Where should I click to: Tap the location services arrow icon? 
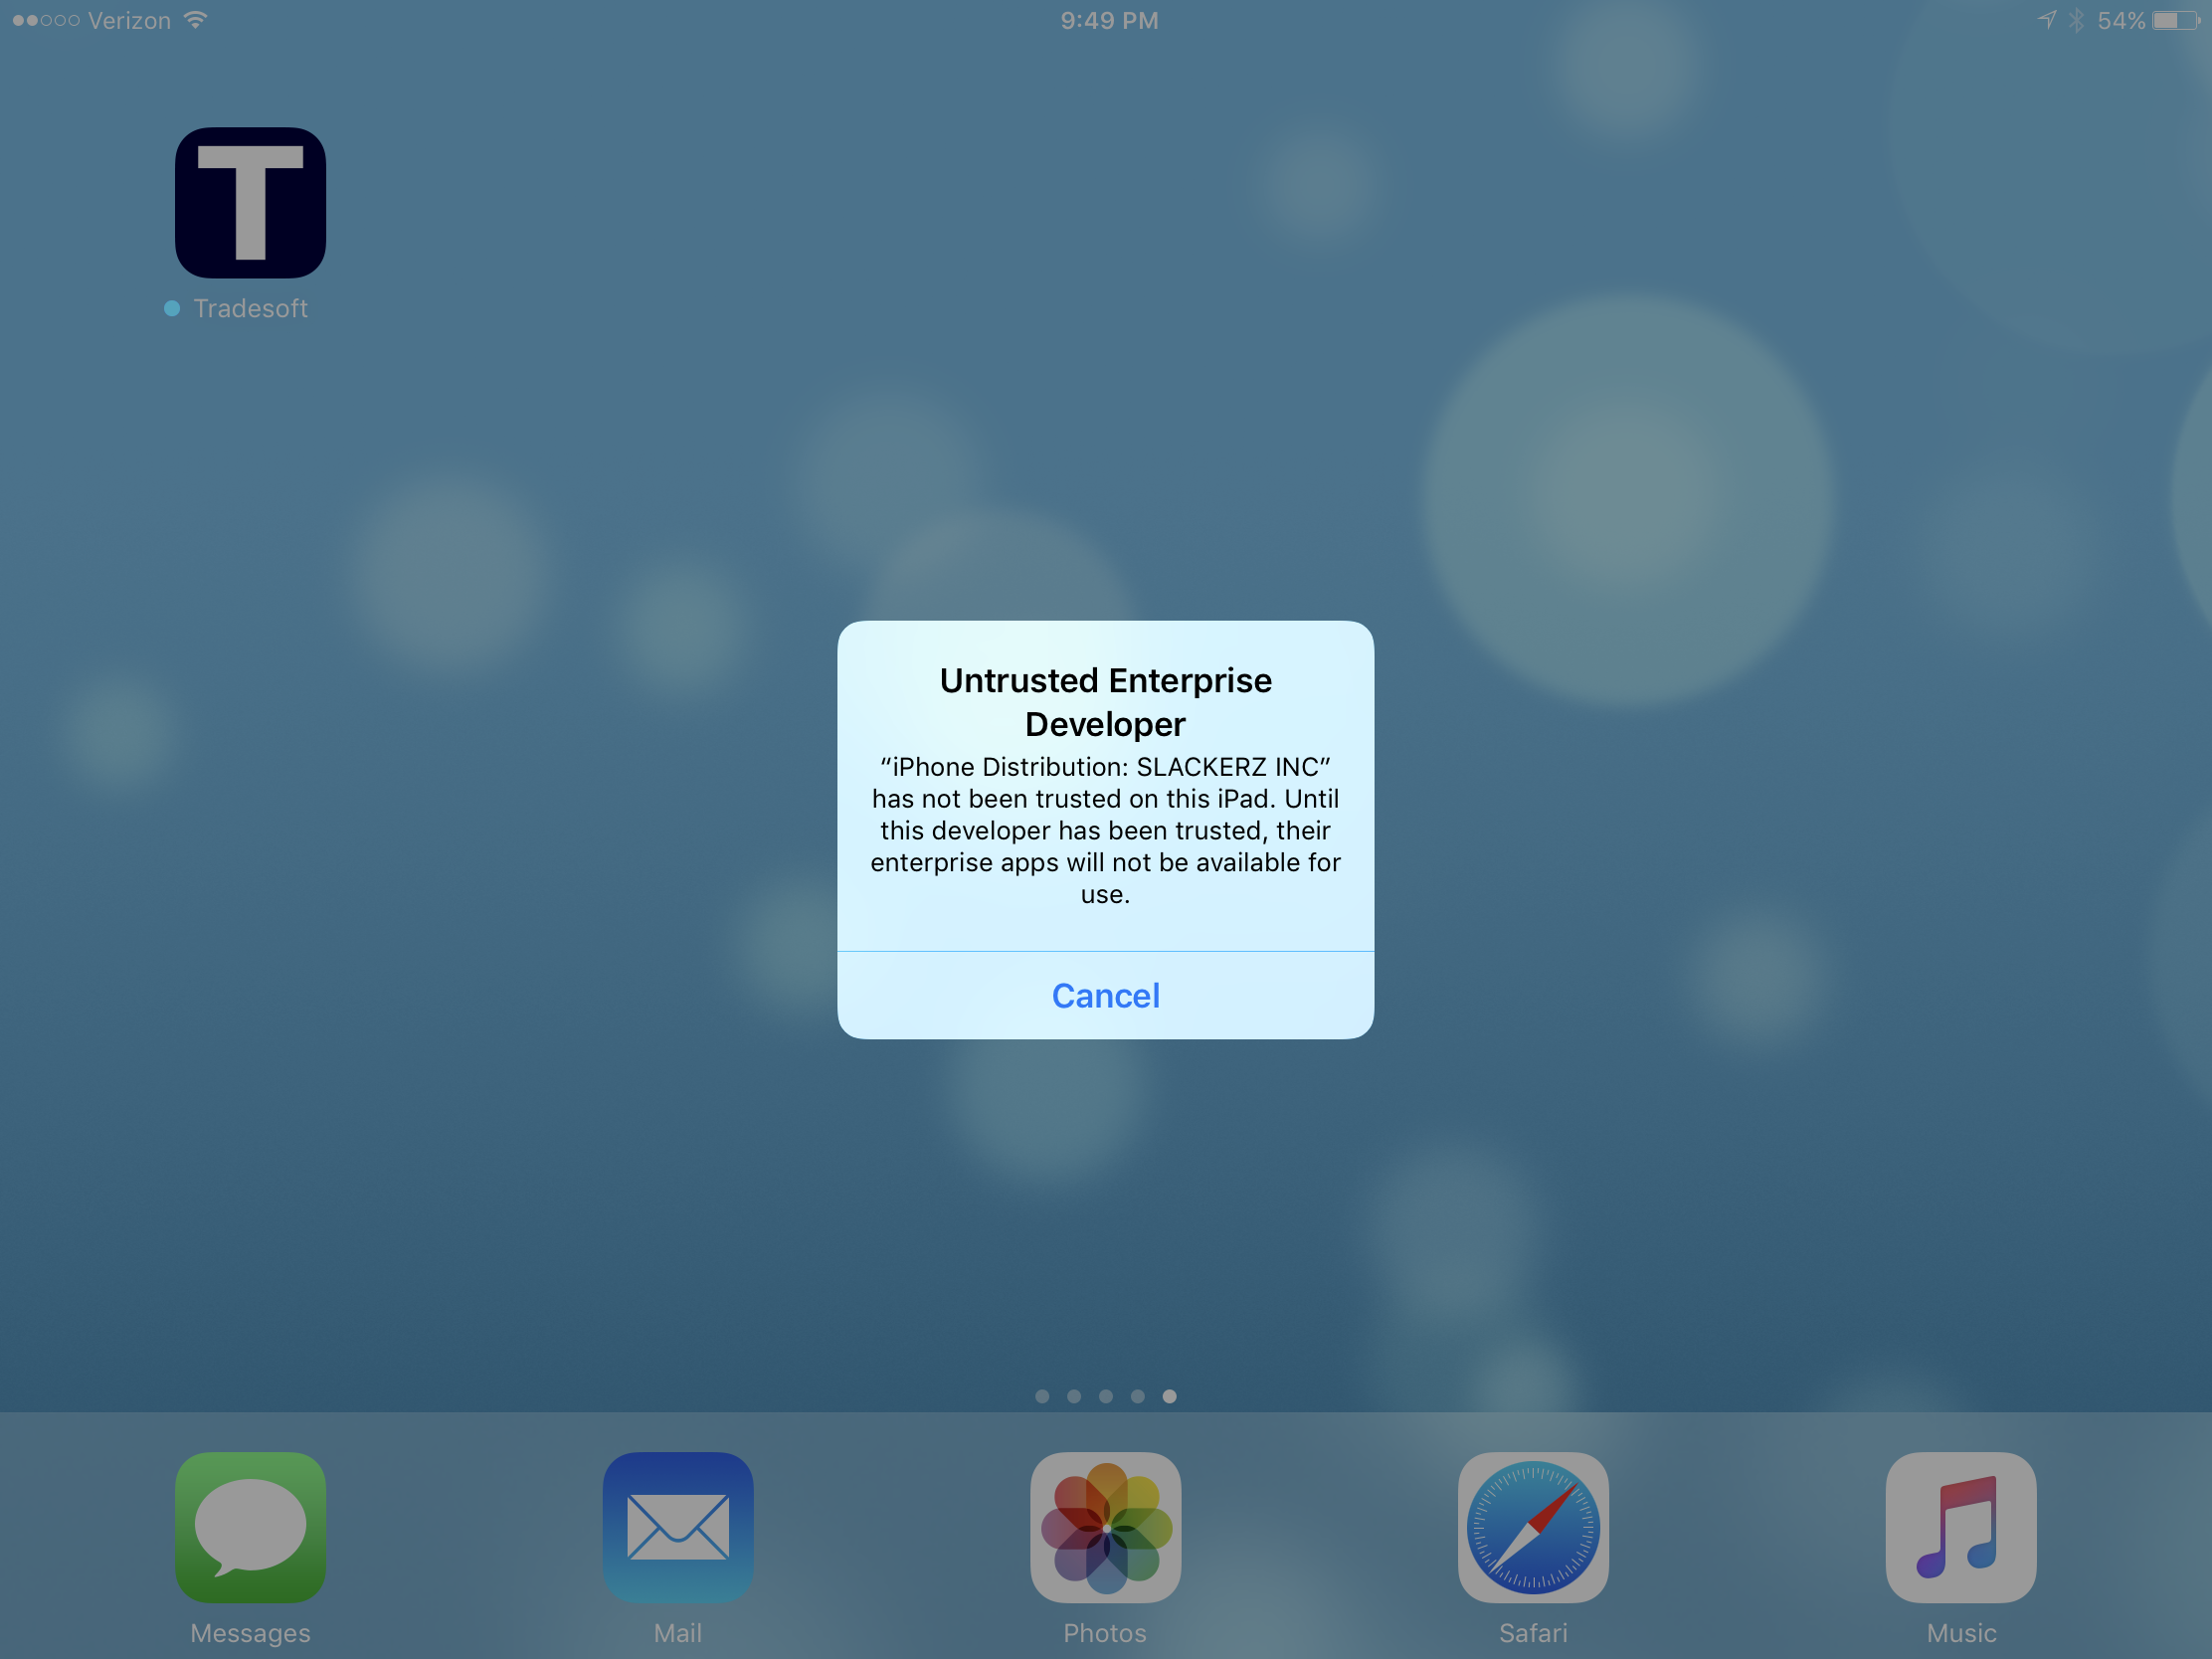(2046, 20)
